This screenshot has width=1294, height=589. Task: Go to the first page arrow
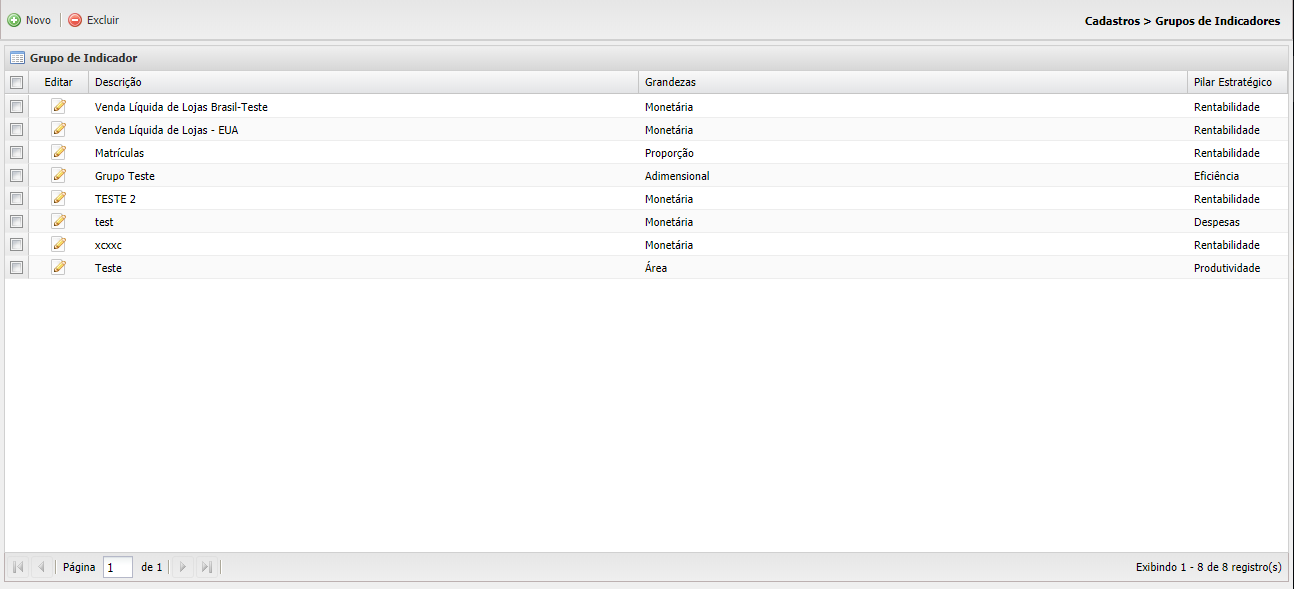(x=18, y=567)
